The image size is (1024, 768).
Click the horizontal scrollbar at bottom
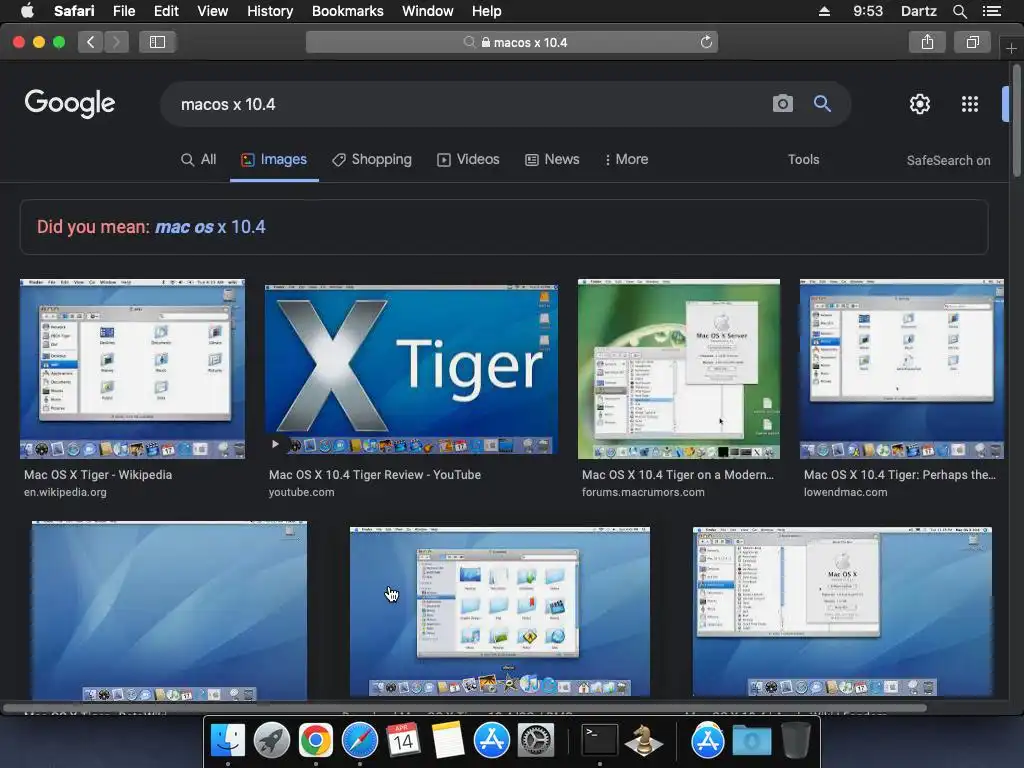click(464, 707)
